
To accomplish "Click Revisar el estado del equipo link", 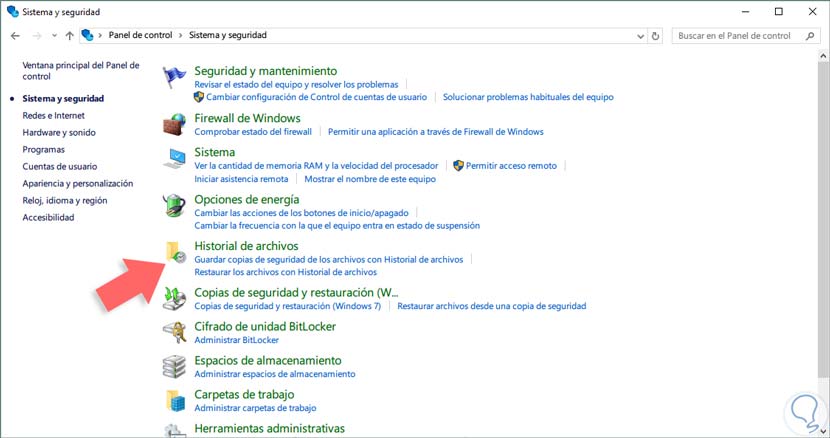I will point(296,84).
